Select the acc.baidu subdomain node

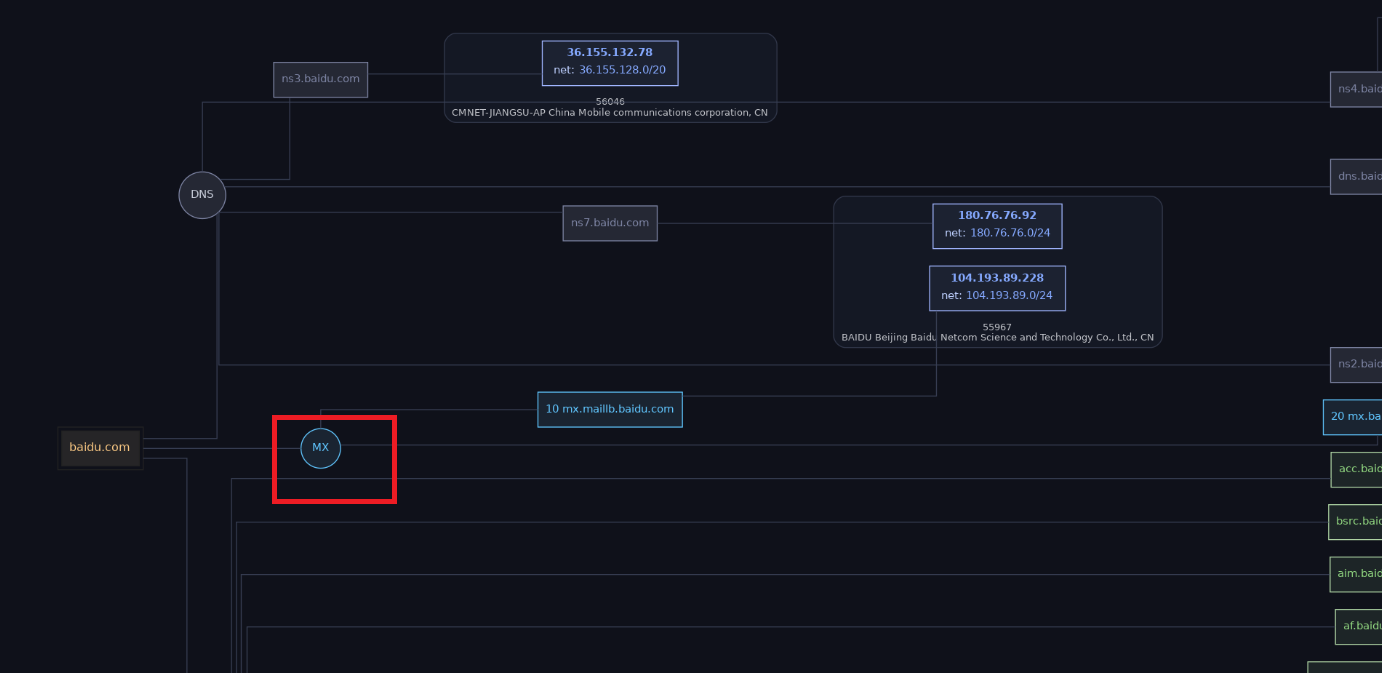point(1357,469)
